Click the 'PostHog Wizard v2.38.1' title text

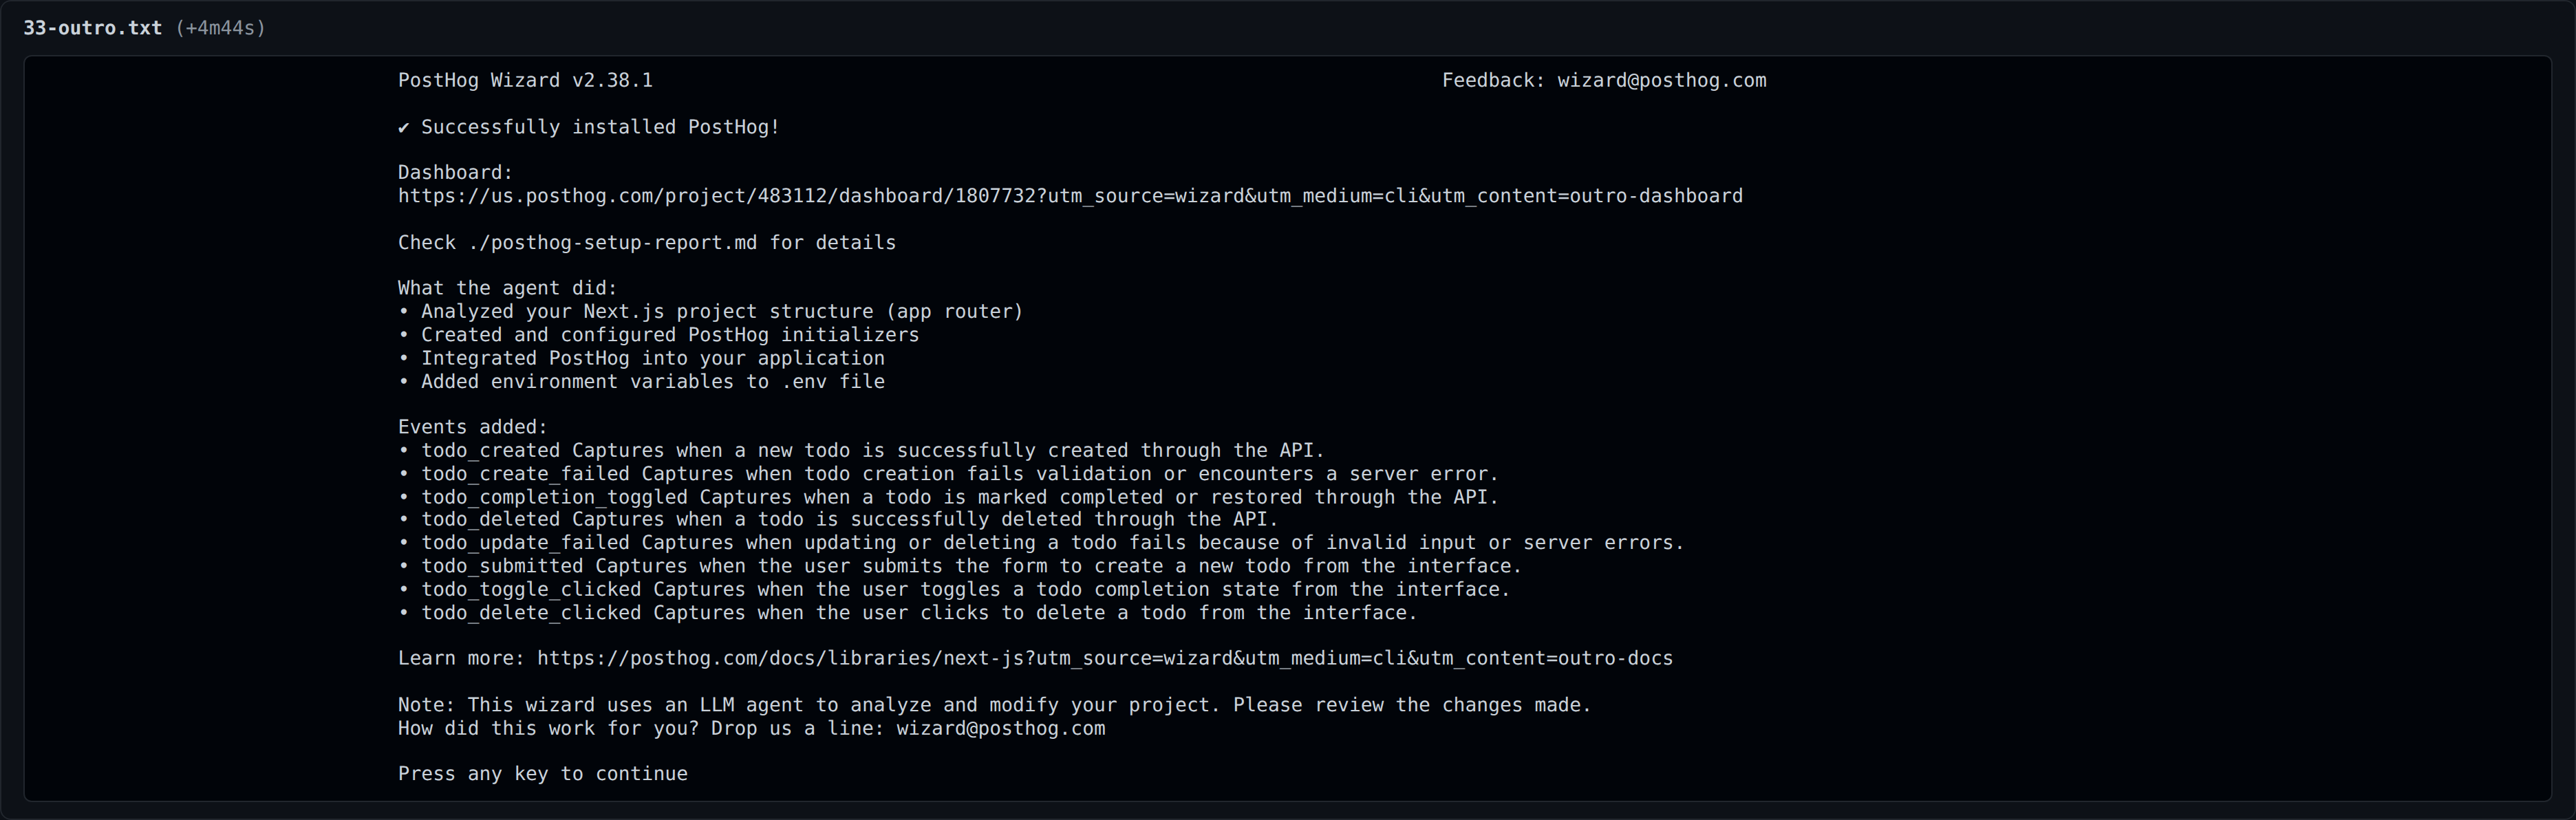[x=525, y=81]
